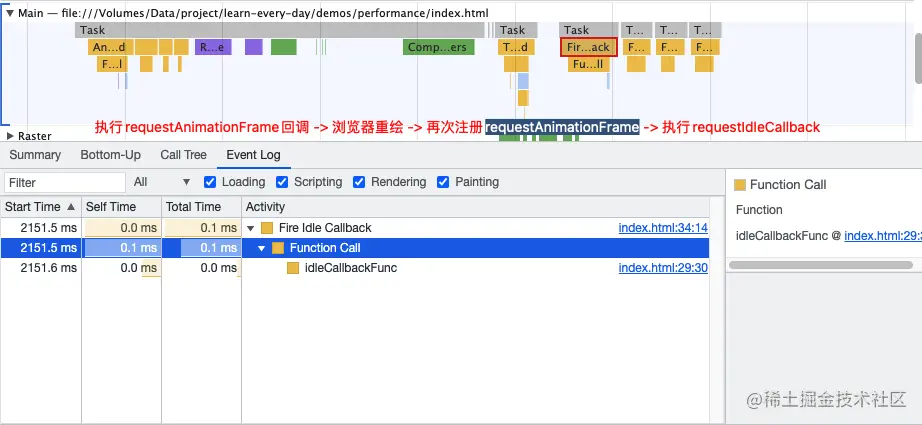Sort by Total Time column
This screenshot has width=922, height=425.
coord(201,207)
